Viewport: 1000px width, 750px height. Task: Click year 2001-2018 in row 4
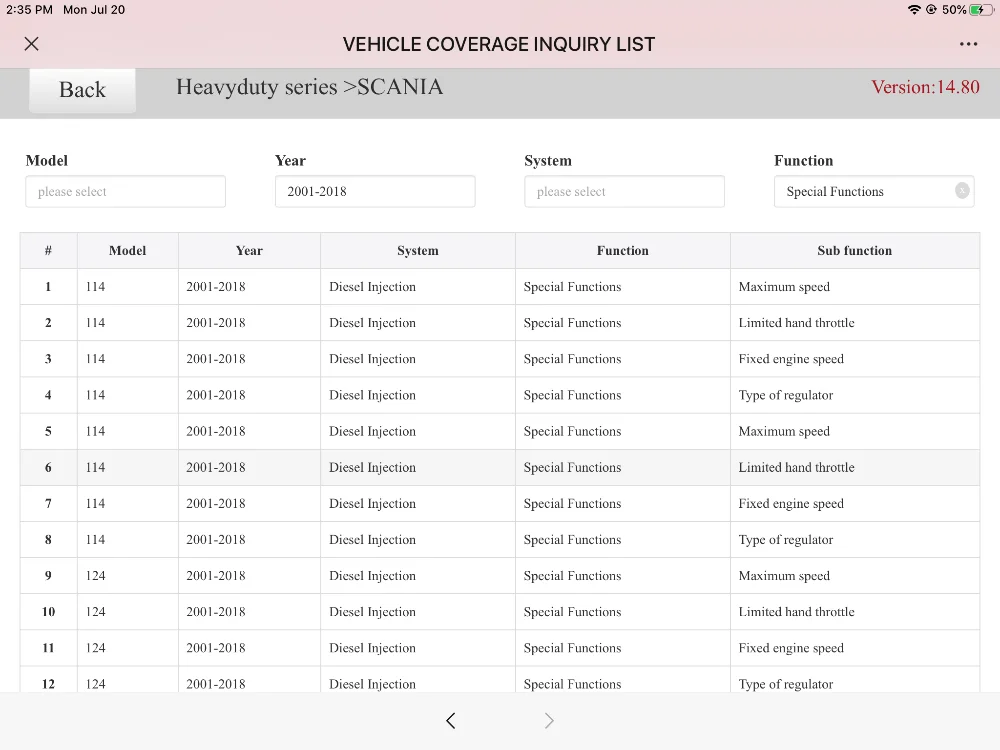point(216,395)
